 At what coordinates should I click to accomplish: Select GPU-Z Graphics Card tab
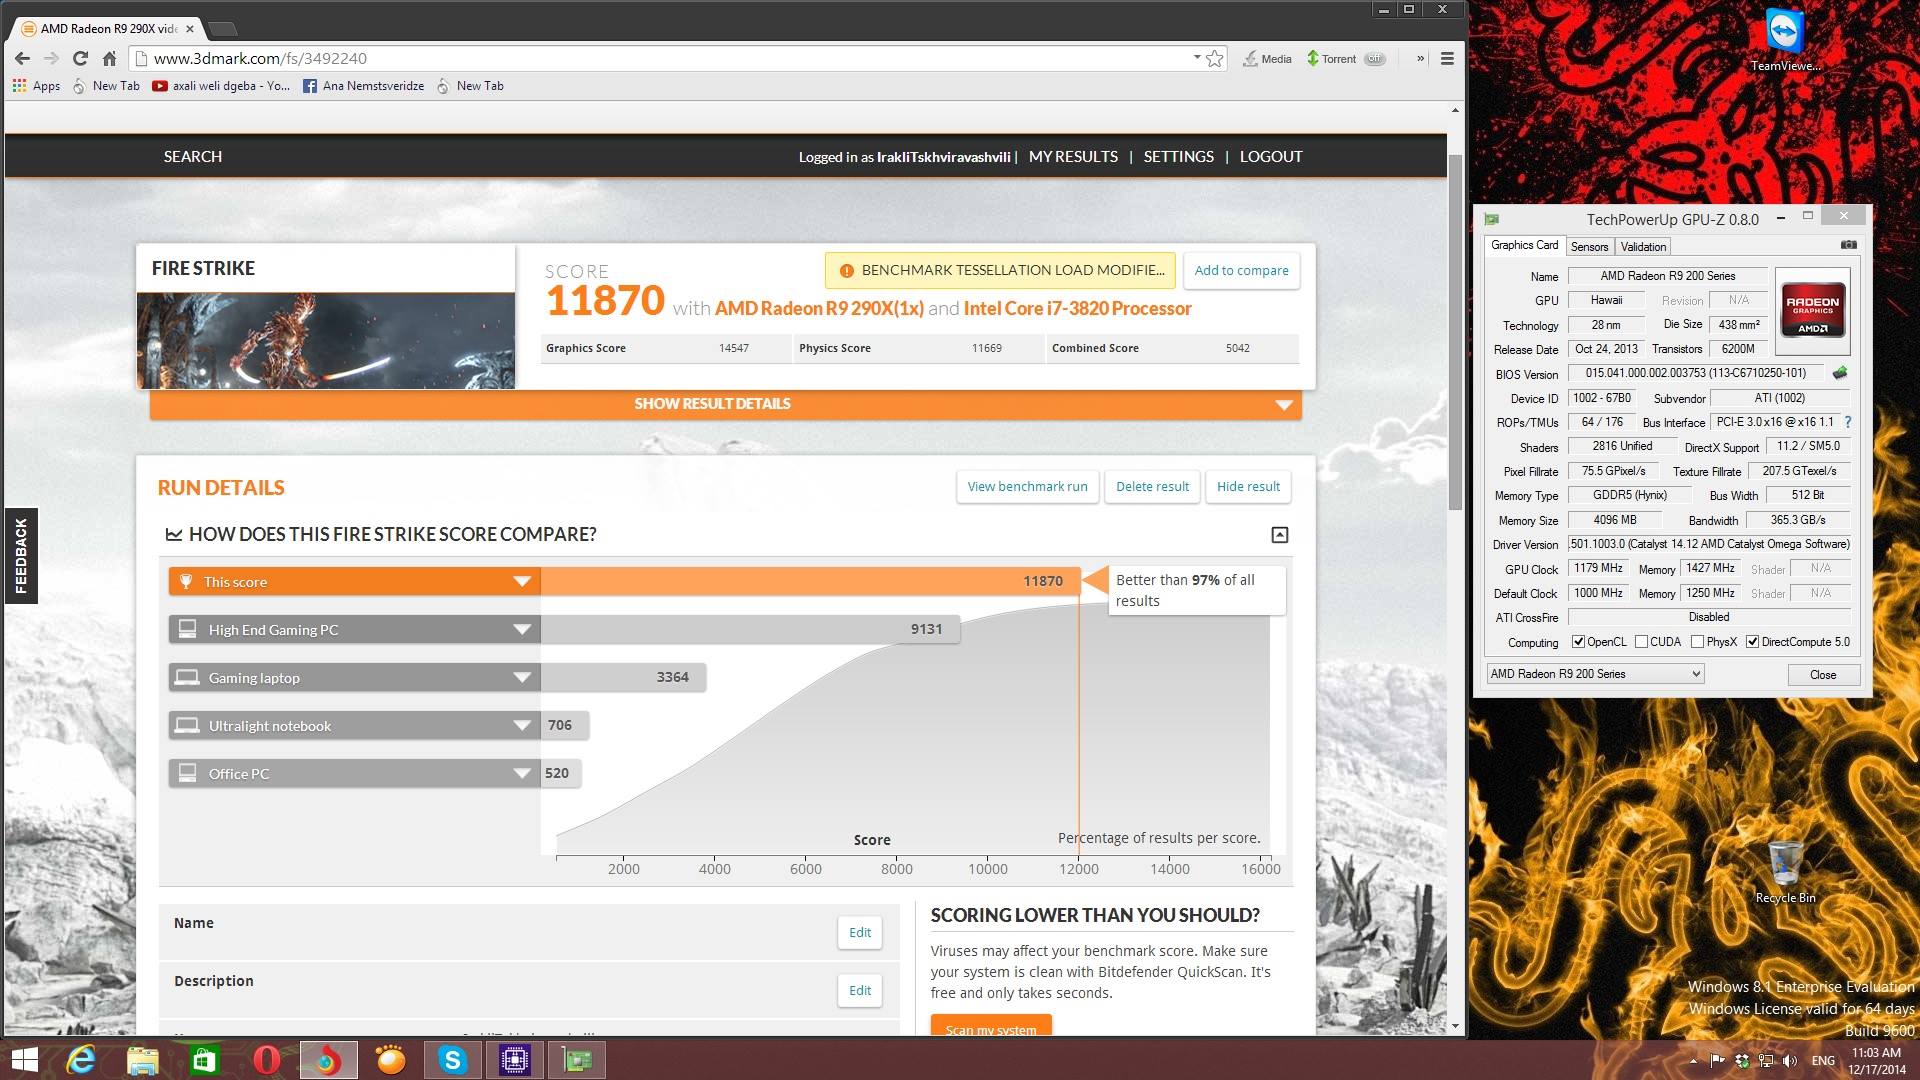pyautogui.click(x=1524, y=245)
